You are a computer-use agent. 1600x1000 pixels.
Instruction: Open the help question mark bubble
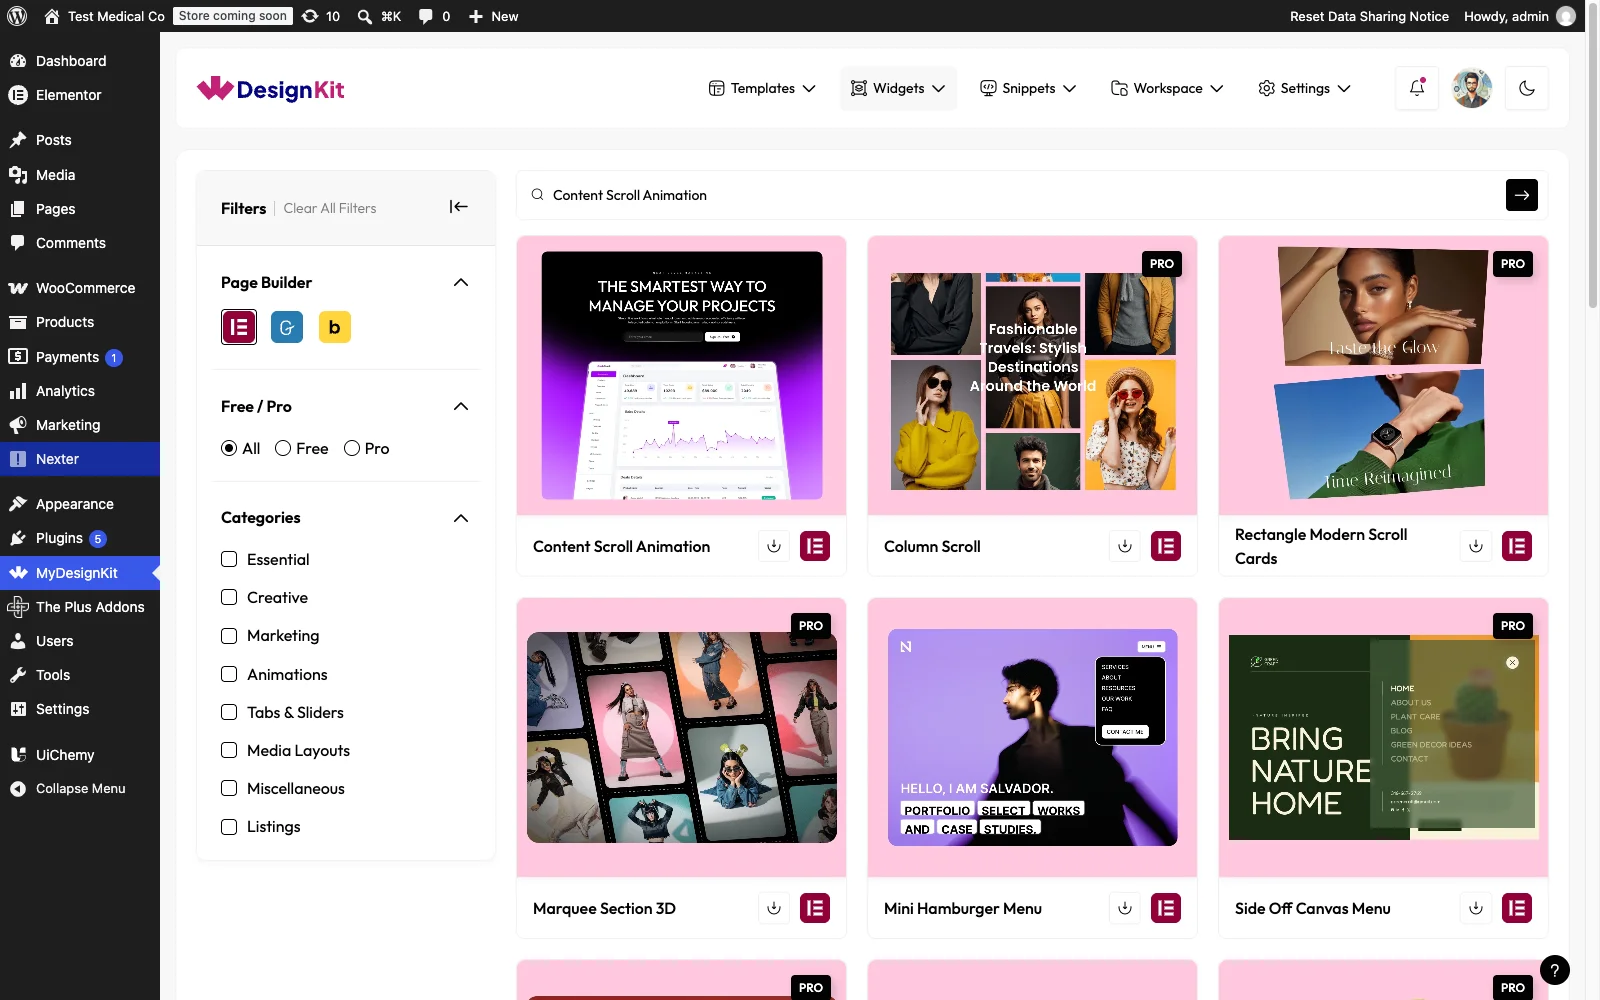click(x=1555, y=970)
